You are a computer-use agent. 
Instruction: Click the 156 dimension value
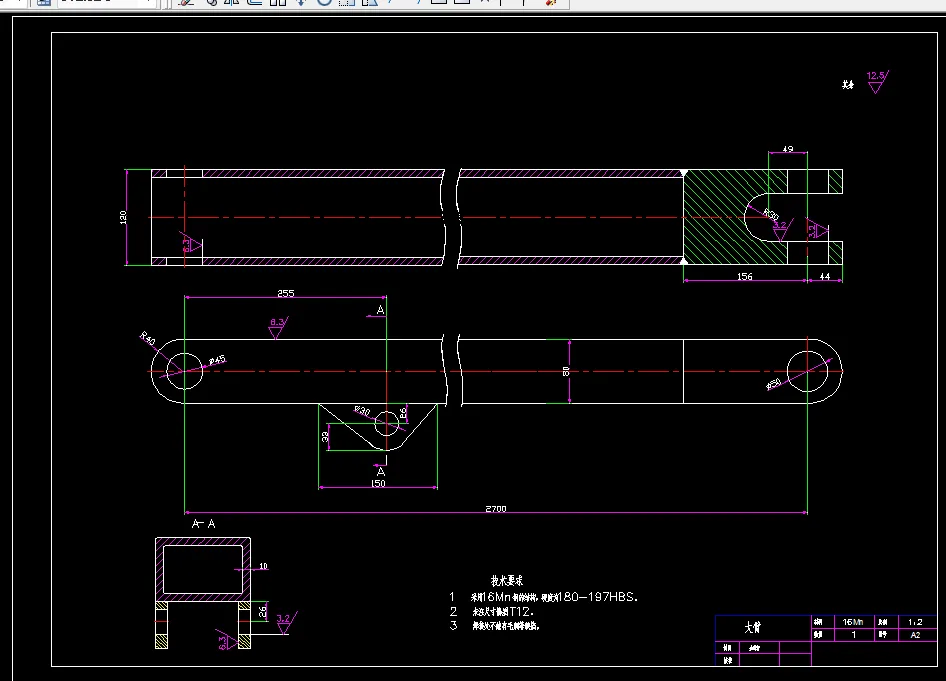click(x=744, y=276)
